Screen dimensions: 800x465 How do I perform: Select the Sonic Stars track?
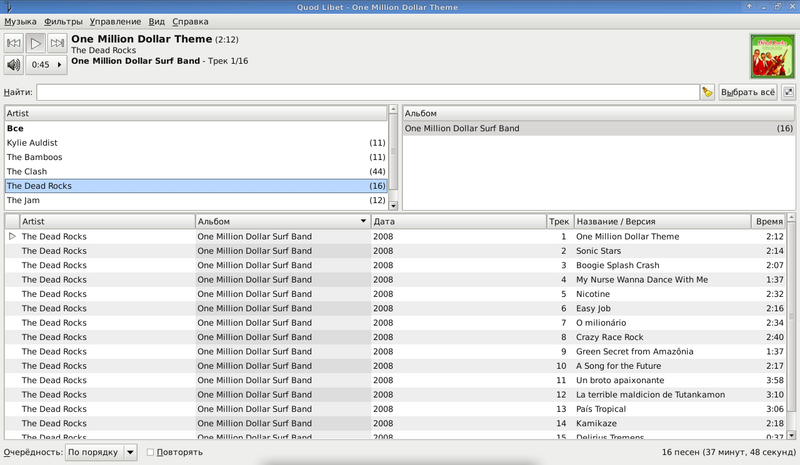tap(395, 251)
